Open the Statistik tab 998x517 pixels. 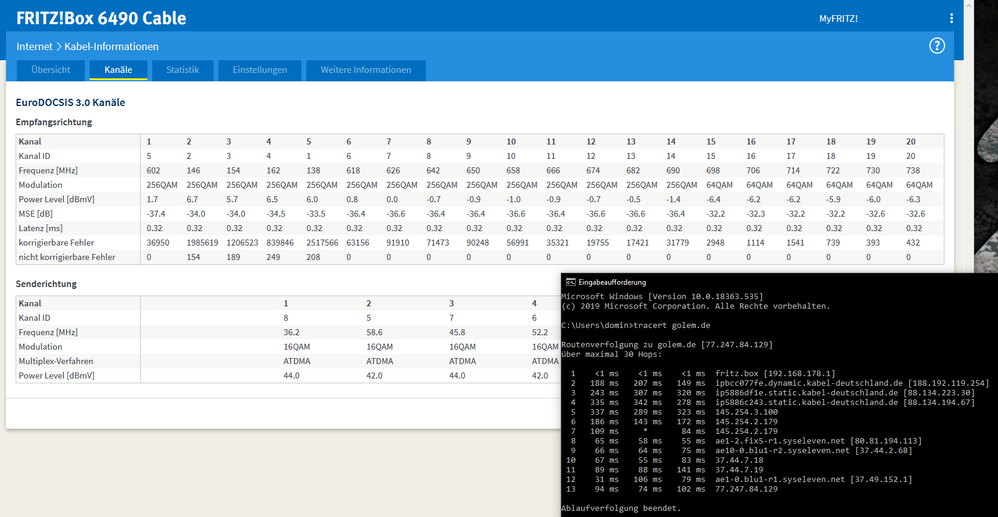[x=182, y=70]
